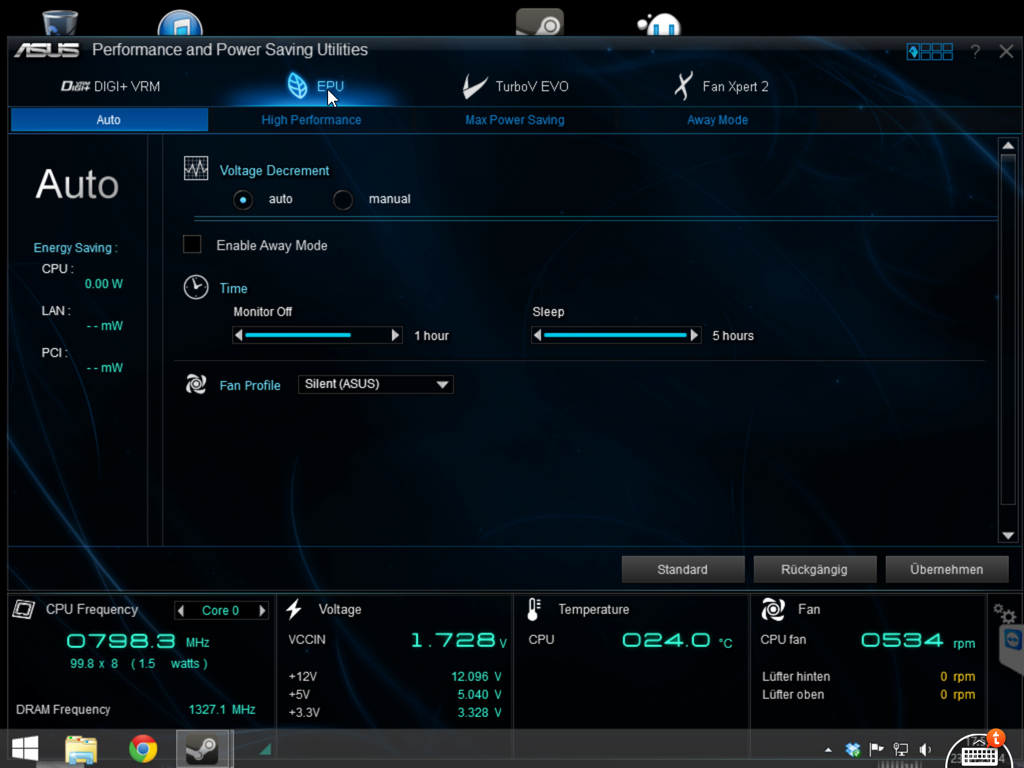Click the Lüfter hinten row
The height and width of the screenshot is (768, 1024).
tap(868, 677)
